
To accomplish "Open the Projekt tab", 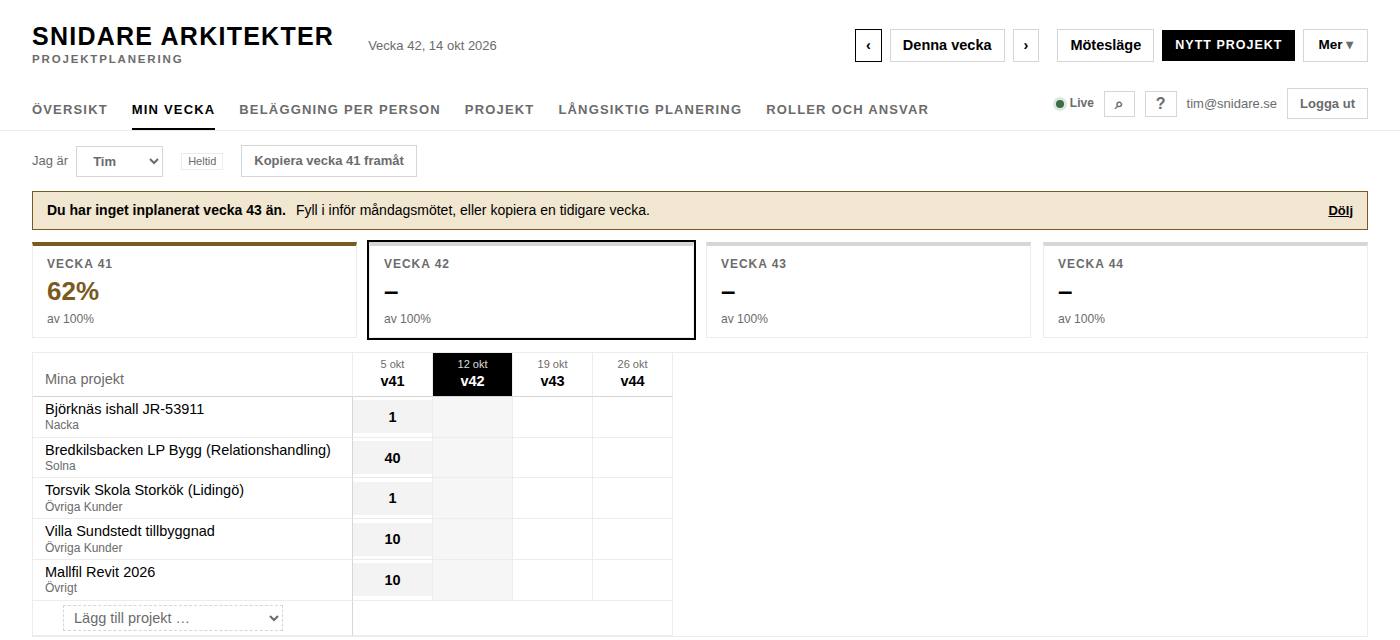I will tap(499, 109).
